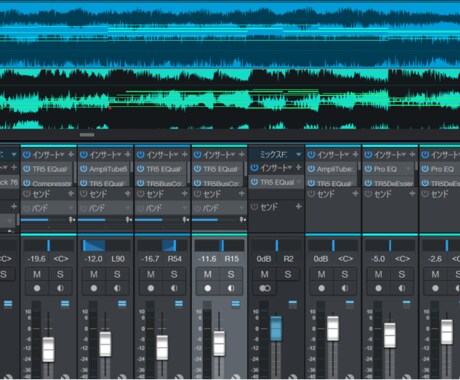The width and height of the screenshot is (460, 380).
Task: Bypass Pro EQ on the -5.0 channel
Action: point(368,169)
